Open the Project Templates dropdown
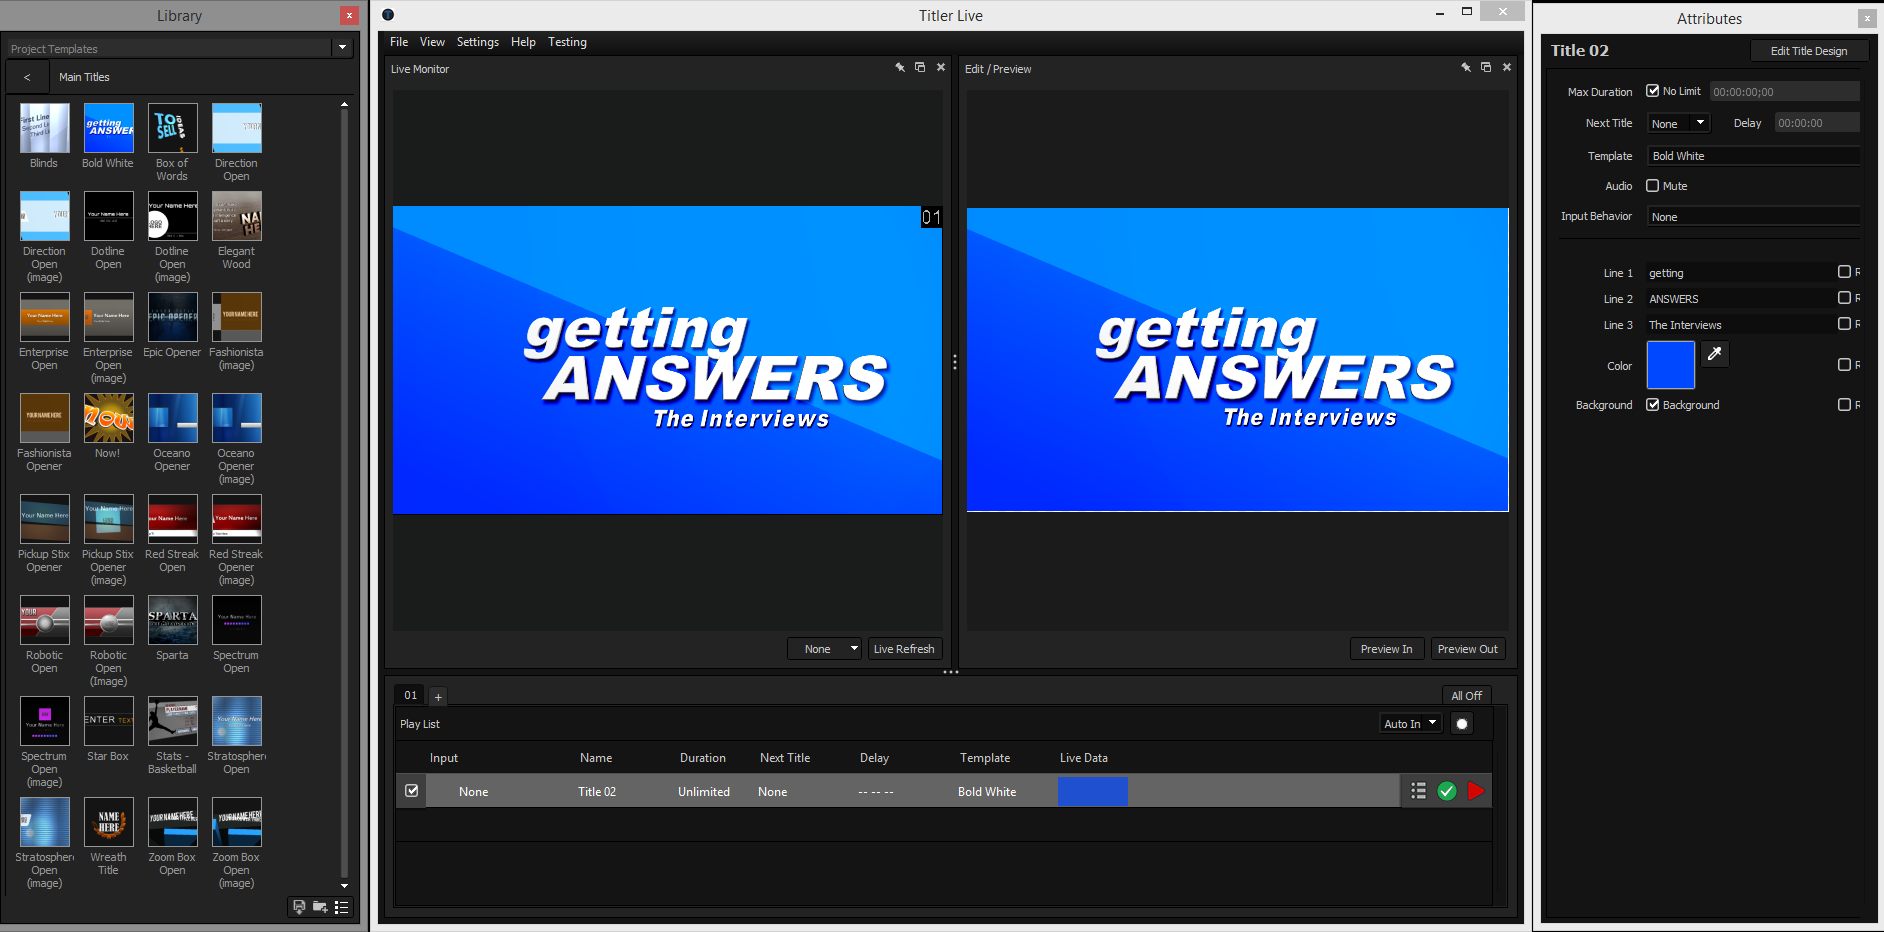 pyautogui.click(x=343, y=48)
